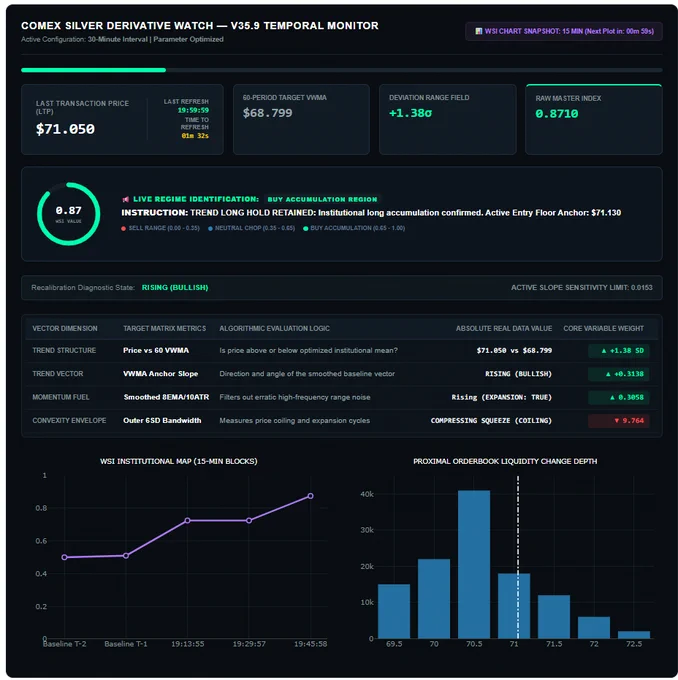Click the 0.8710 raw master index

pyautogui.click(x=557, y=114)
